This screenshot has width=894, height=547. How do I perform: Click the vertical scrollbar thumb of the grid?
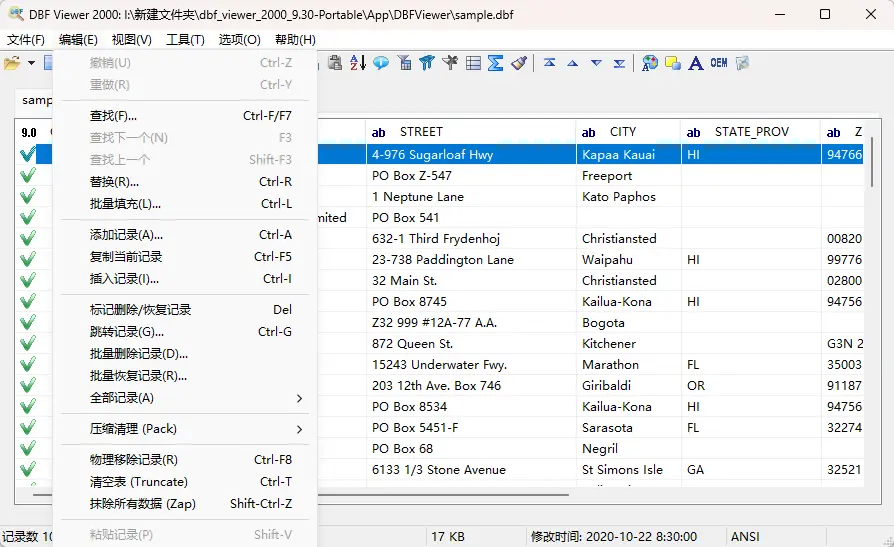pyautogui.click(x=872, y=161)
